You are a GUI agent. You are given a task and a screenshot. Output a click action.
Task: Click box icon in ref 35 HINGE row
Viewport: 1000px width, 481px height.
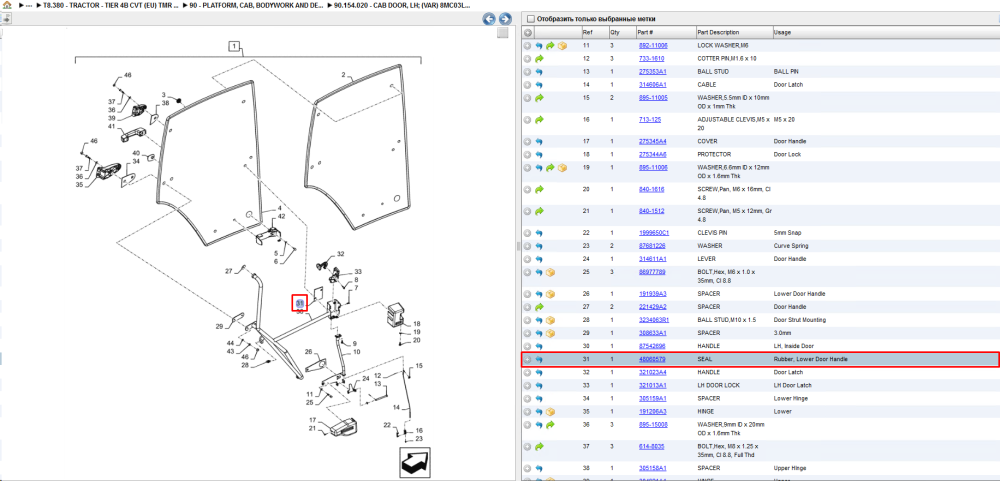tap(550, 411)
